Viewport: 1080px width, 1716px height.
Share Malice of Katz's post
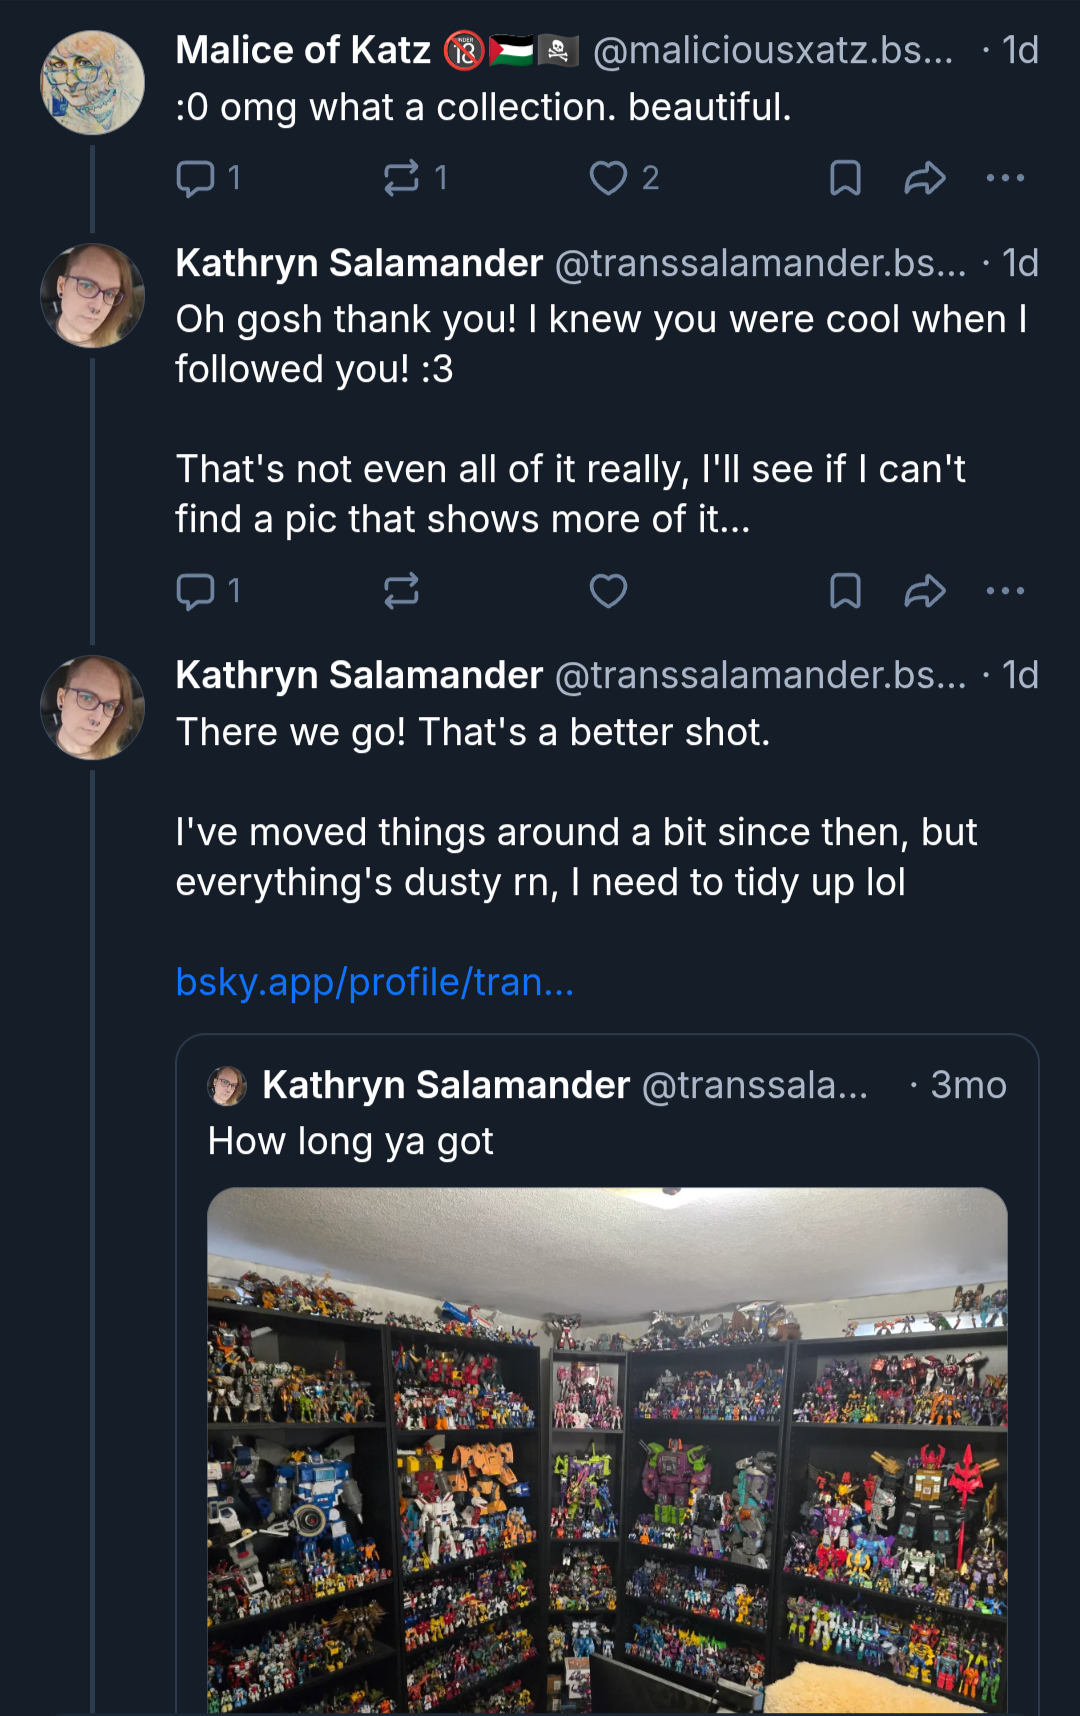pos(925,178)
